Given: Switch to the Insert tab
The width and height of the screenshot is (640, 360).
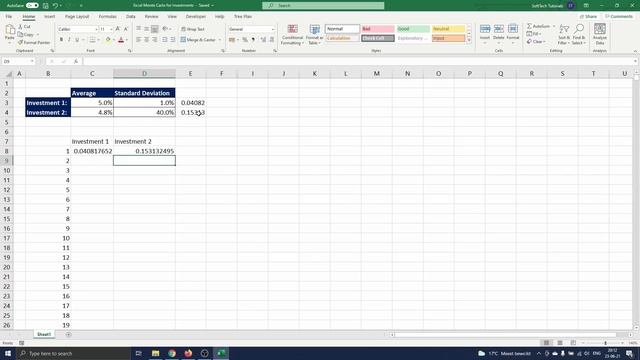Looking at the screenshot, I should pos(49,16).
